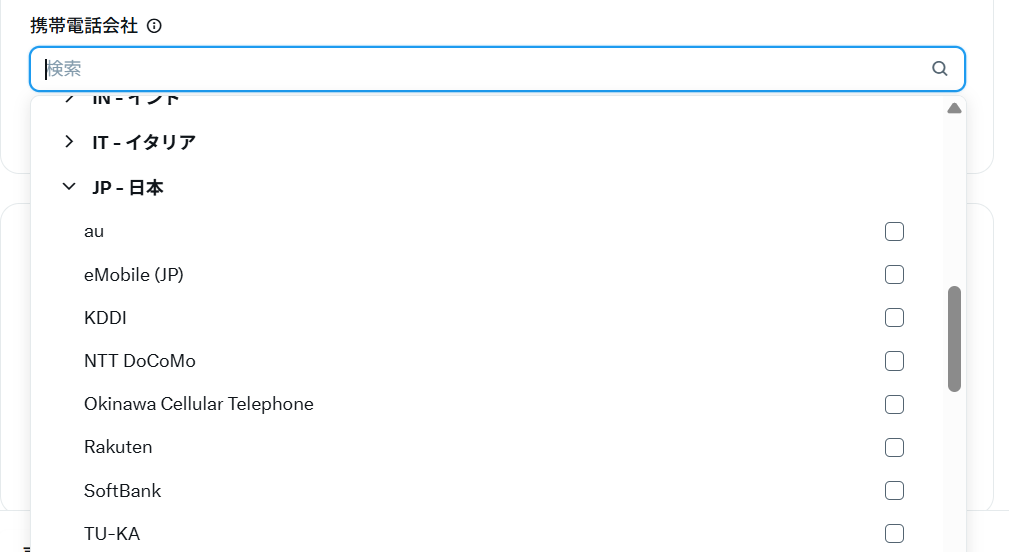
Task: Collapse the JP – 日本 group
Action: [69, 187]
